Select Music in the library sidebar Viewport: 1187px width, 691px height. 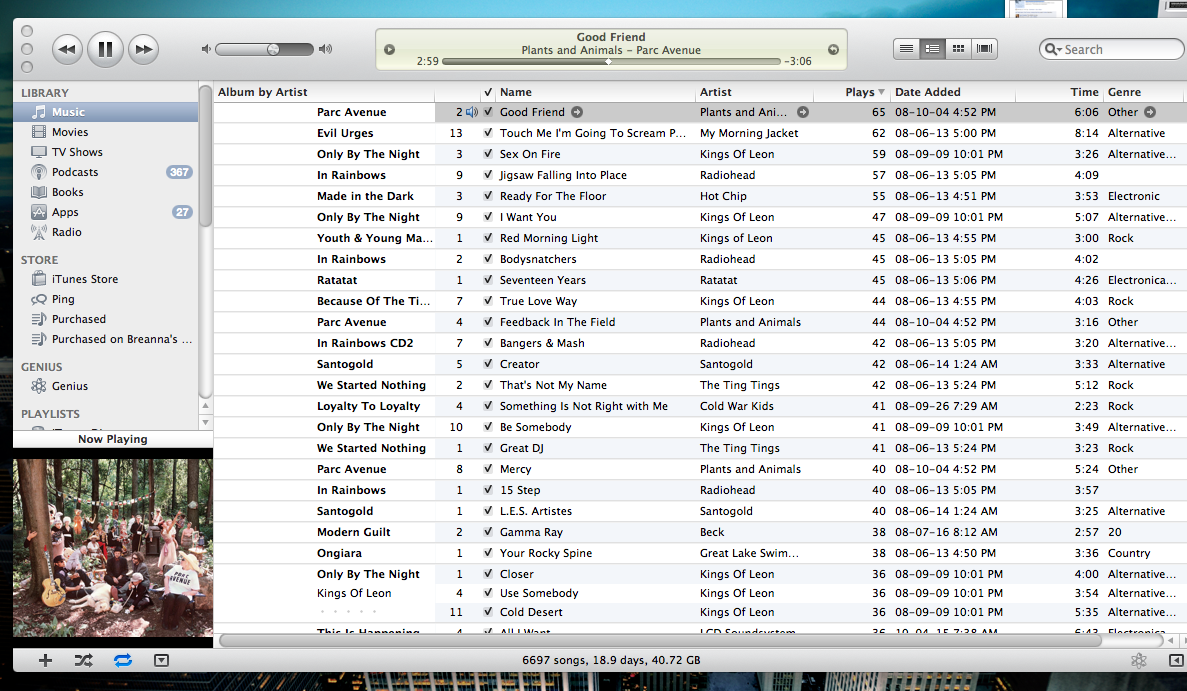click(x=105, y=112)
